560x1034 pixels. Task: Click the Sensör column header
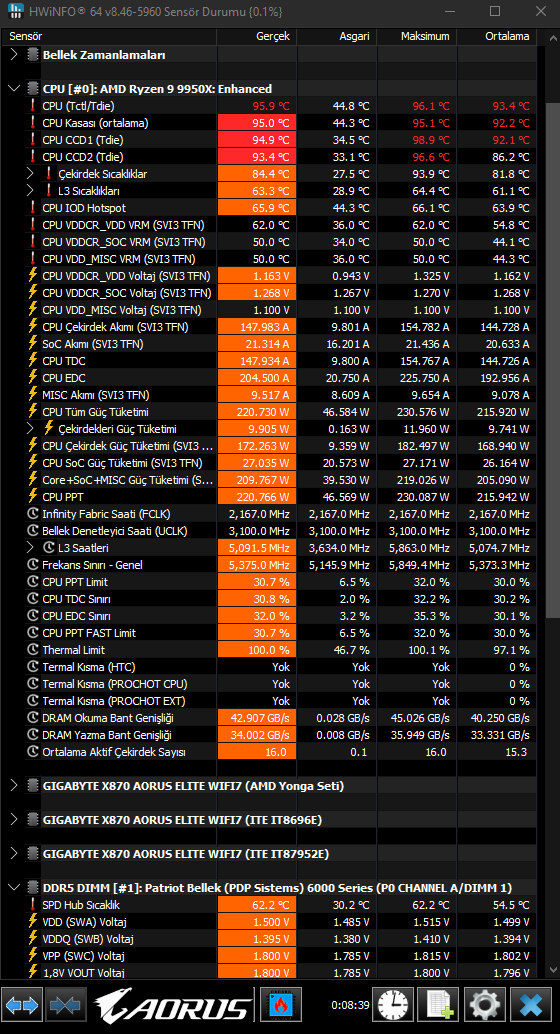(x=110, y=37)
